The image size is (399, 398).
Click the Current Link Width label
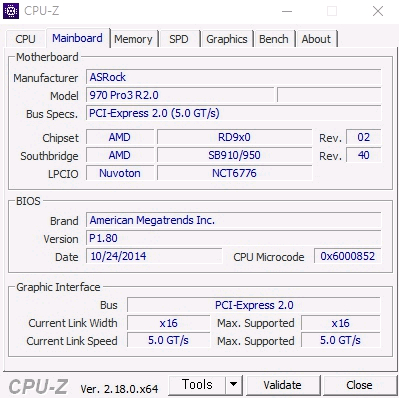(x=73, y=323)
